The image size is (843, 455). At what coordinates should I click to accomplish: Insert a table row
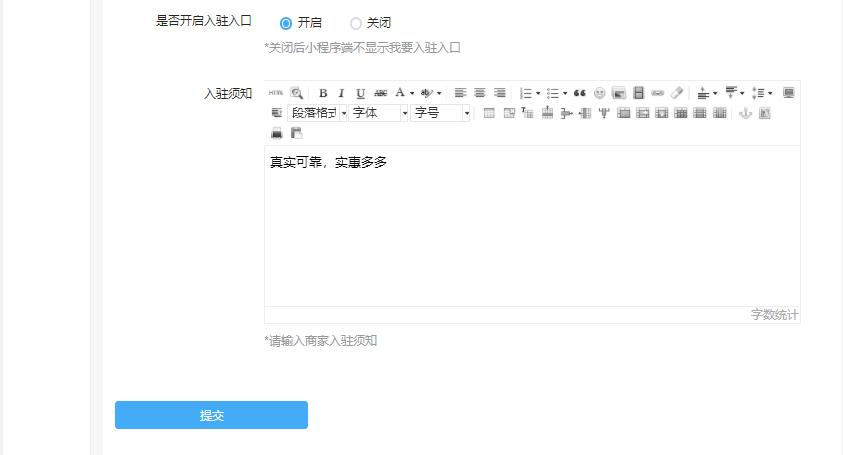(547, 113)
